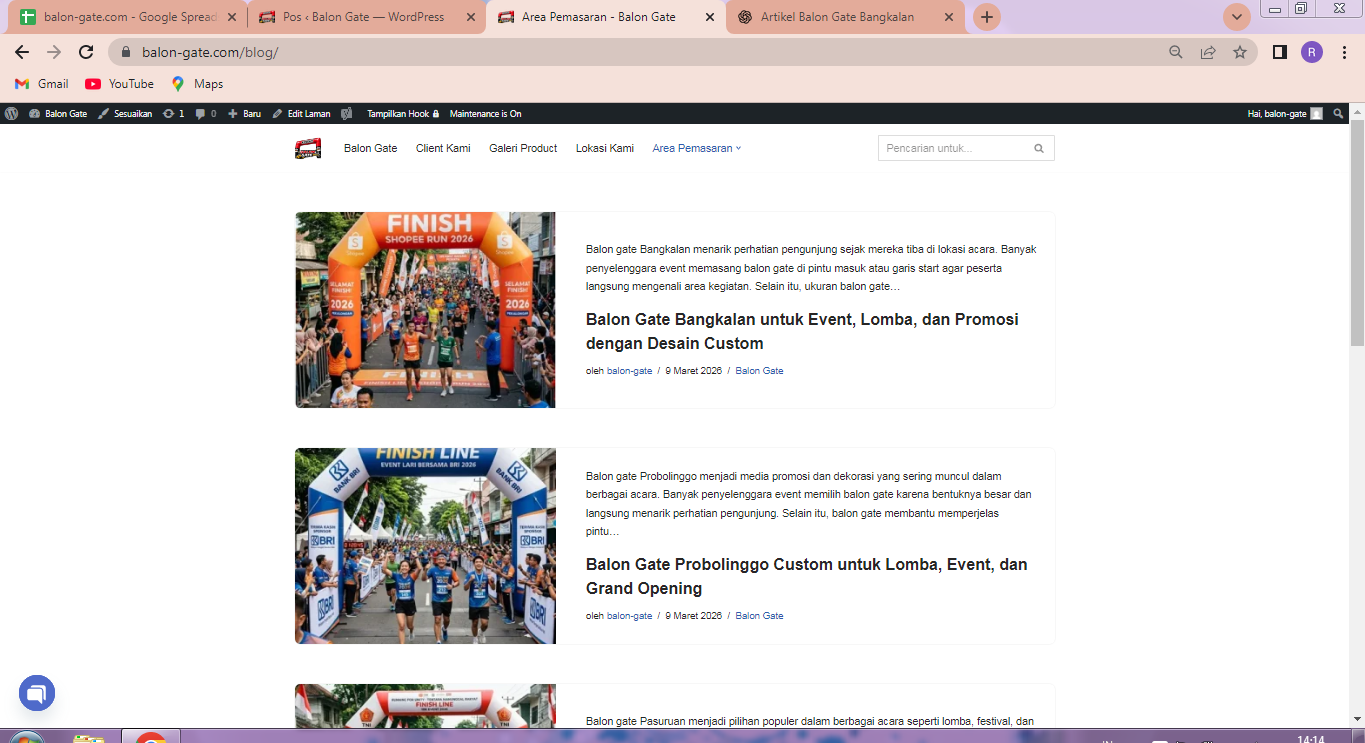Open Sesuaikan customizer in admin bar
The height and width of the screenshot is (743, 1365).
(x=125, y=114)
